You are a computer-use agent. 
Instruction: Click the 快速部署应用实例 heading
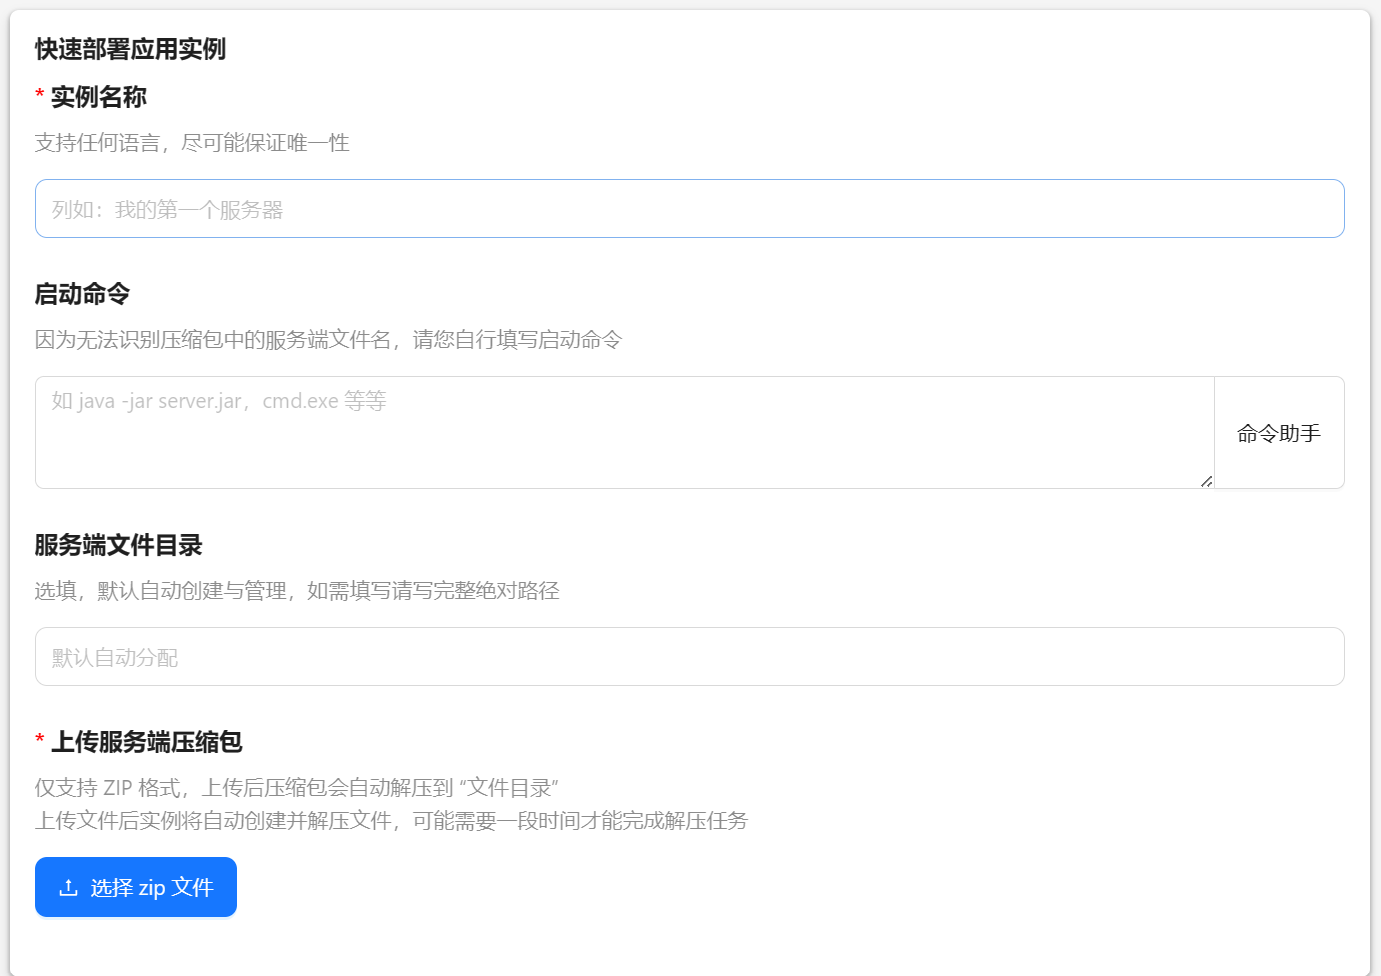130,49
